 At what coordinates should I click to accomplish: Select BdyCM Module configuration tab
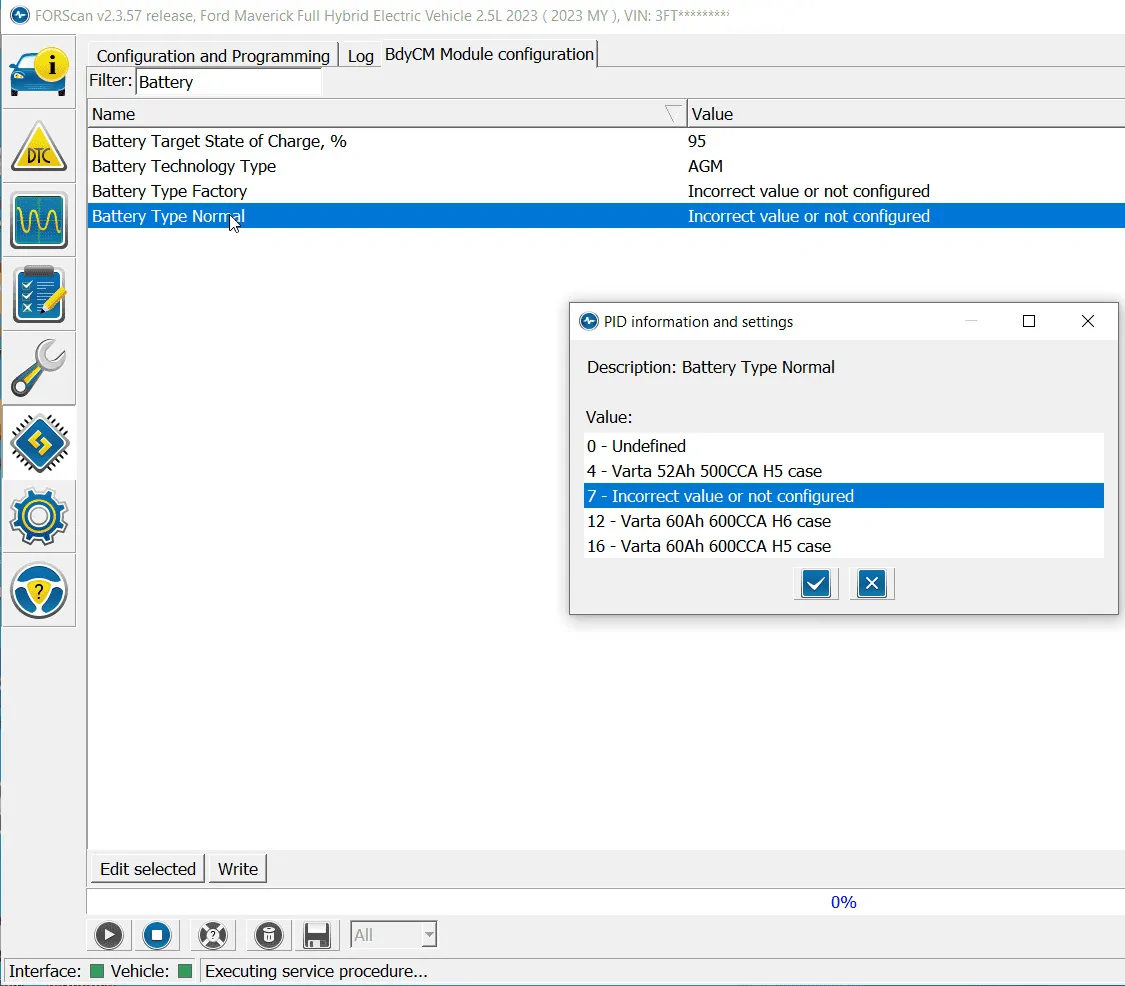489,54
